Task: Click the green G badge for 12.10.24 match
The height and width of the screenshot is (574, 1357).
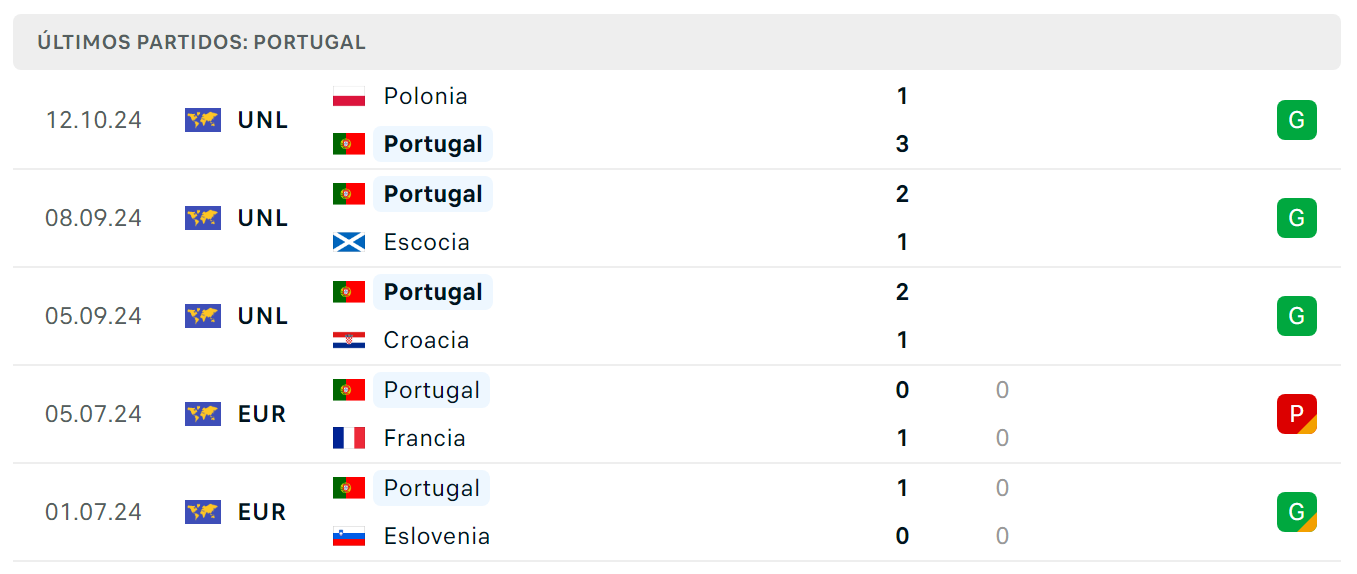Action: 1297,120
